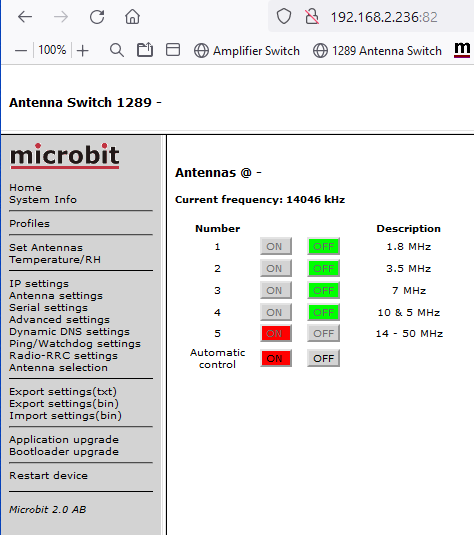Turn ON antenna 4 (10 & 5 MHz)
474x535 pixels.
click(276, 312)
